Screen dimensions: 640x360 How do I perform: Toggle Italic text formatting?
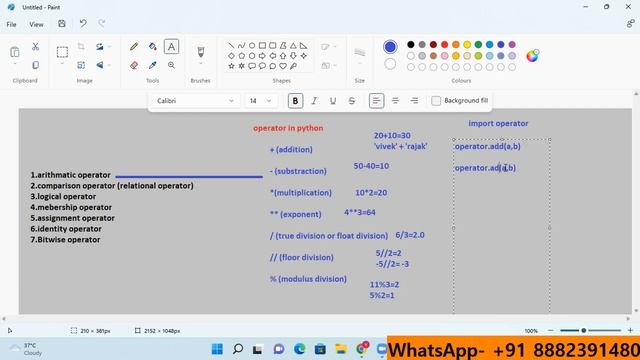coord(314,101)
